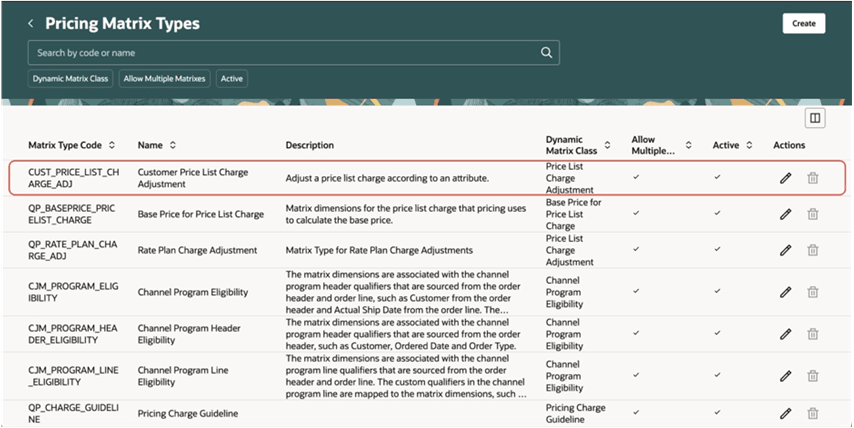Image resolution: width=854 pixels, height=428 pixels.
Task: Select CJM_PROGRAM_LINE_ELIGIBILITY code cell
Action: 73,376
